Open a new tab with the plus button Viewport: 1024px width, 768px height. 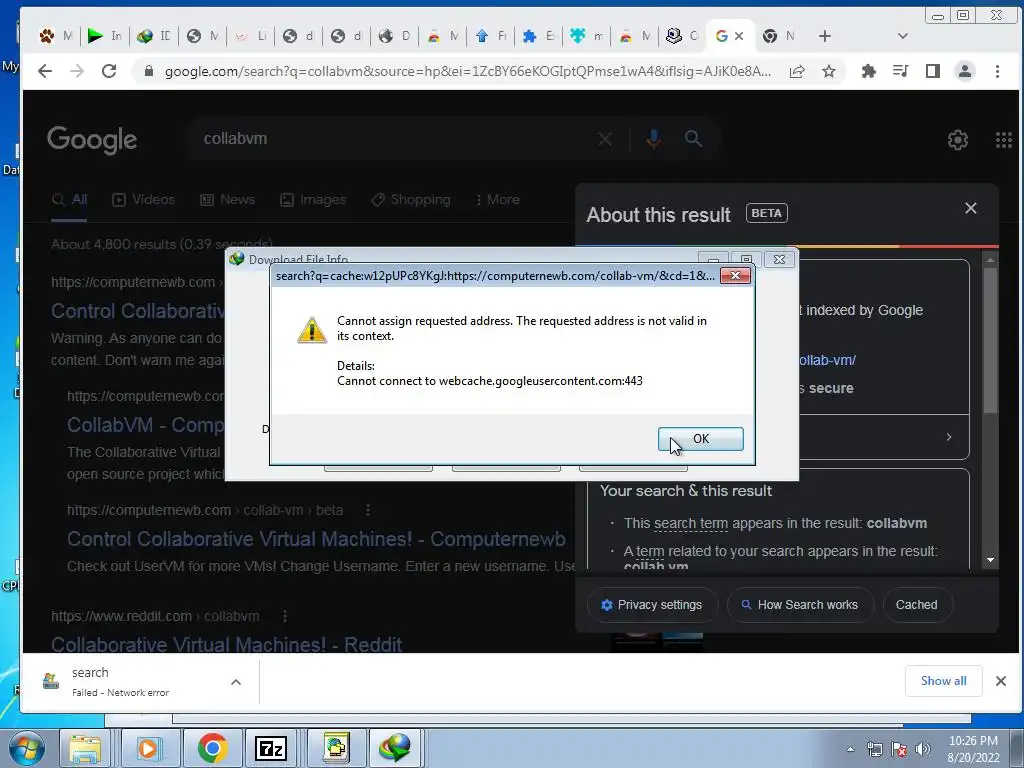tap(825, 36)
